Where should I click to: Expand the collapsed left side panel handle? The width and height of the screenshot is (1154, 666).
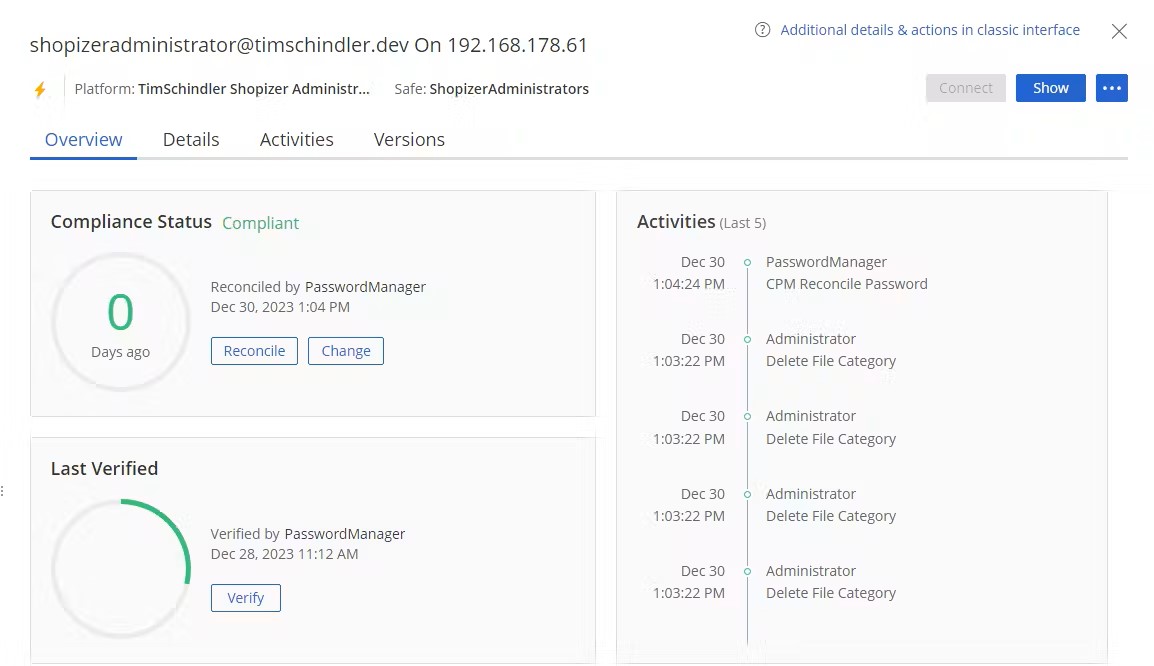click(x=4, y=490)
